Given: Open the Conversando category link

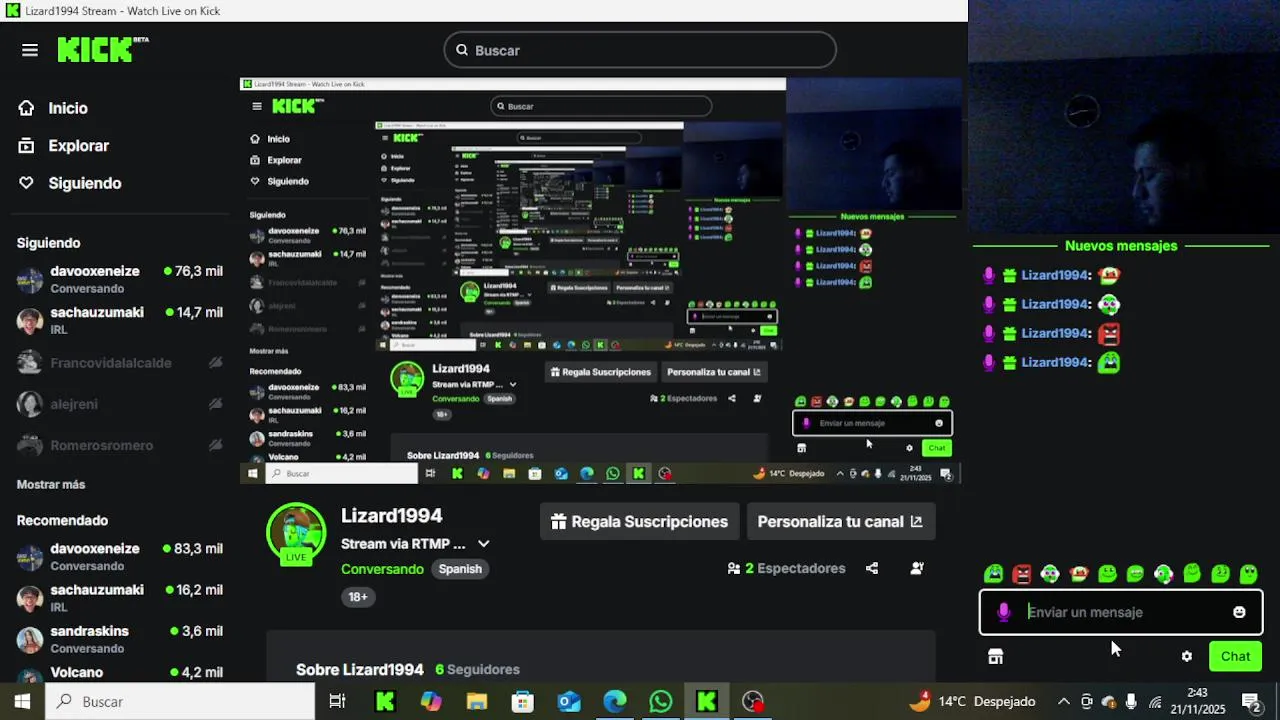Looking at the screenshot, I should (382, 569).
